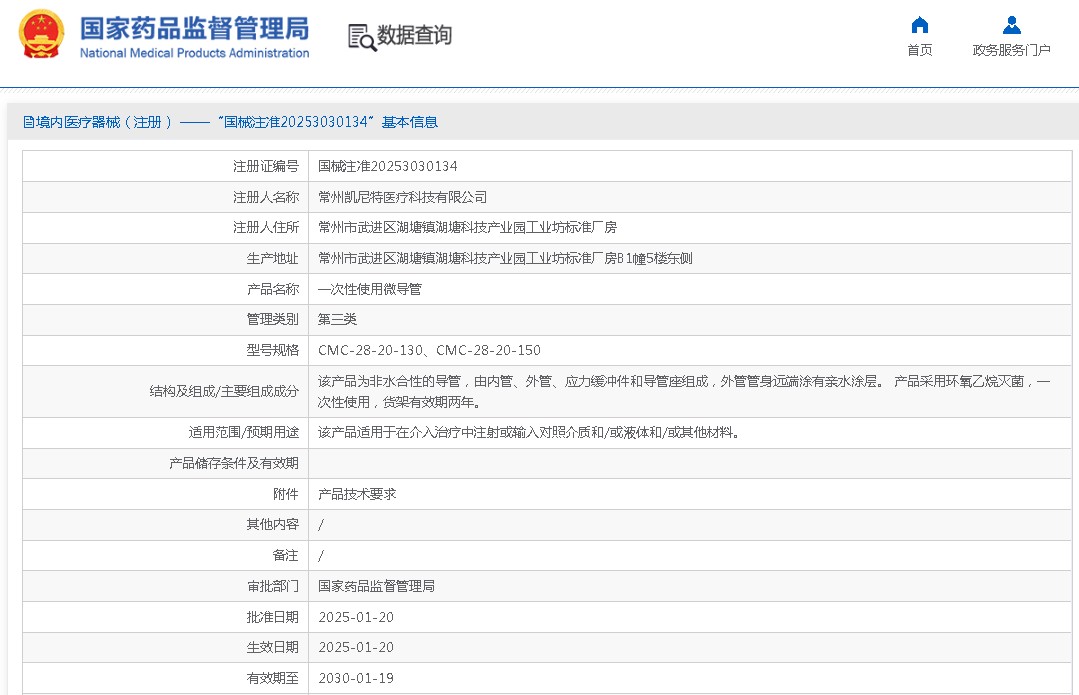Select intended use text 该产品适用于在介入治疗中

pos(528,433)
